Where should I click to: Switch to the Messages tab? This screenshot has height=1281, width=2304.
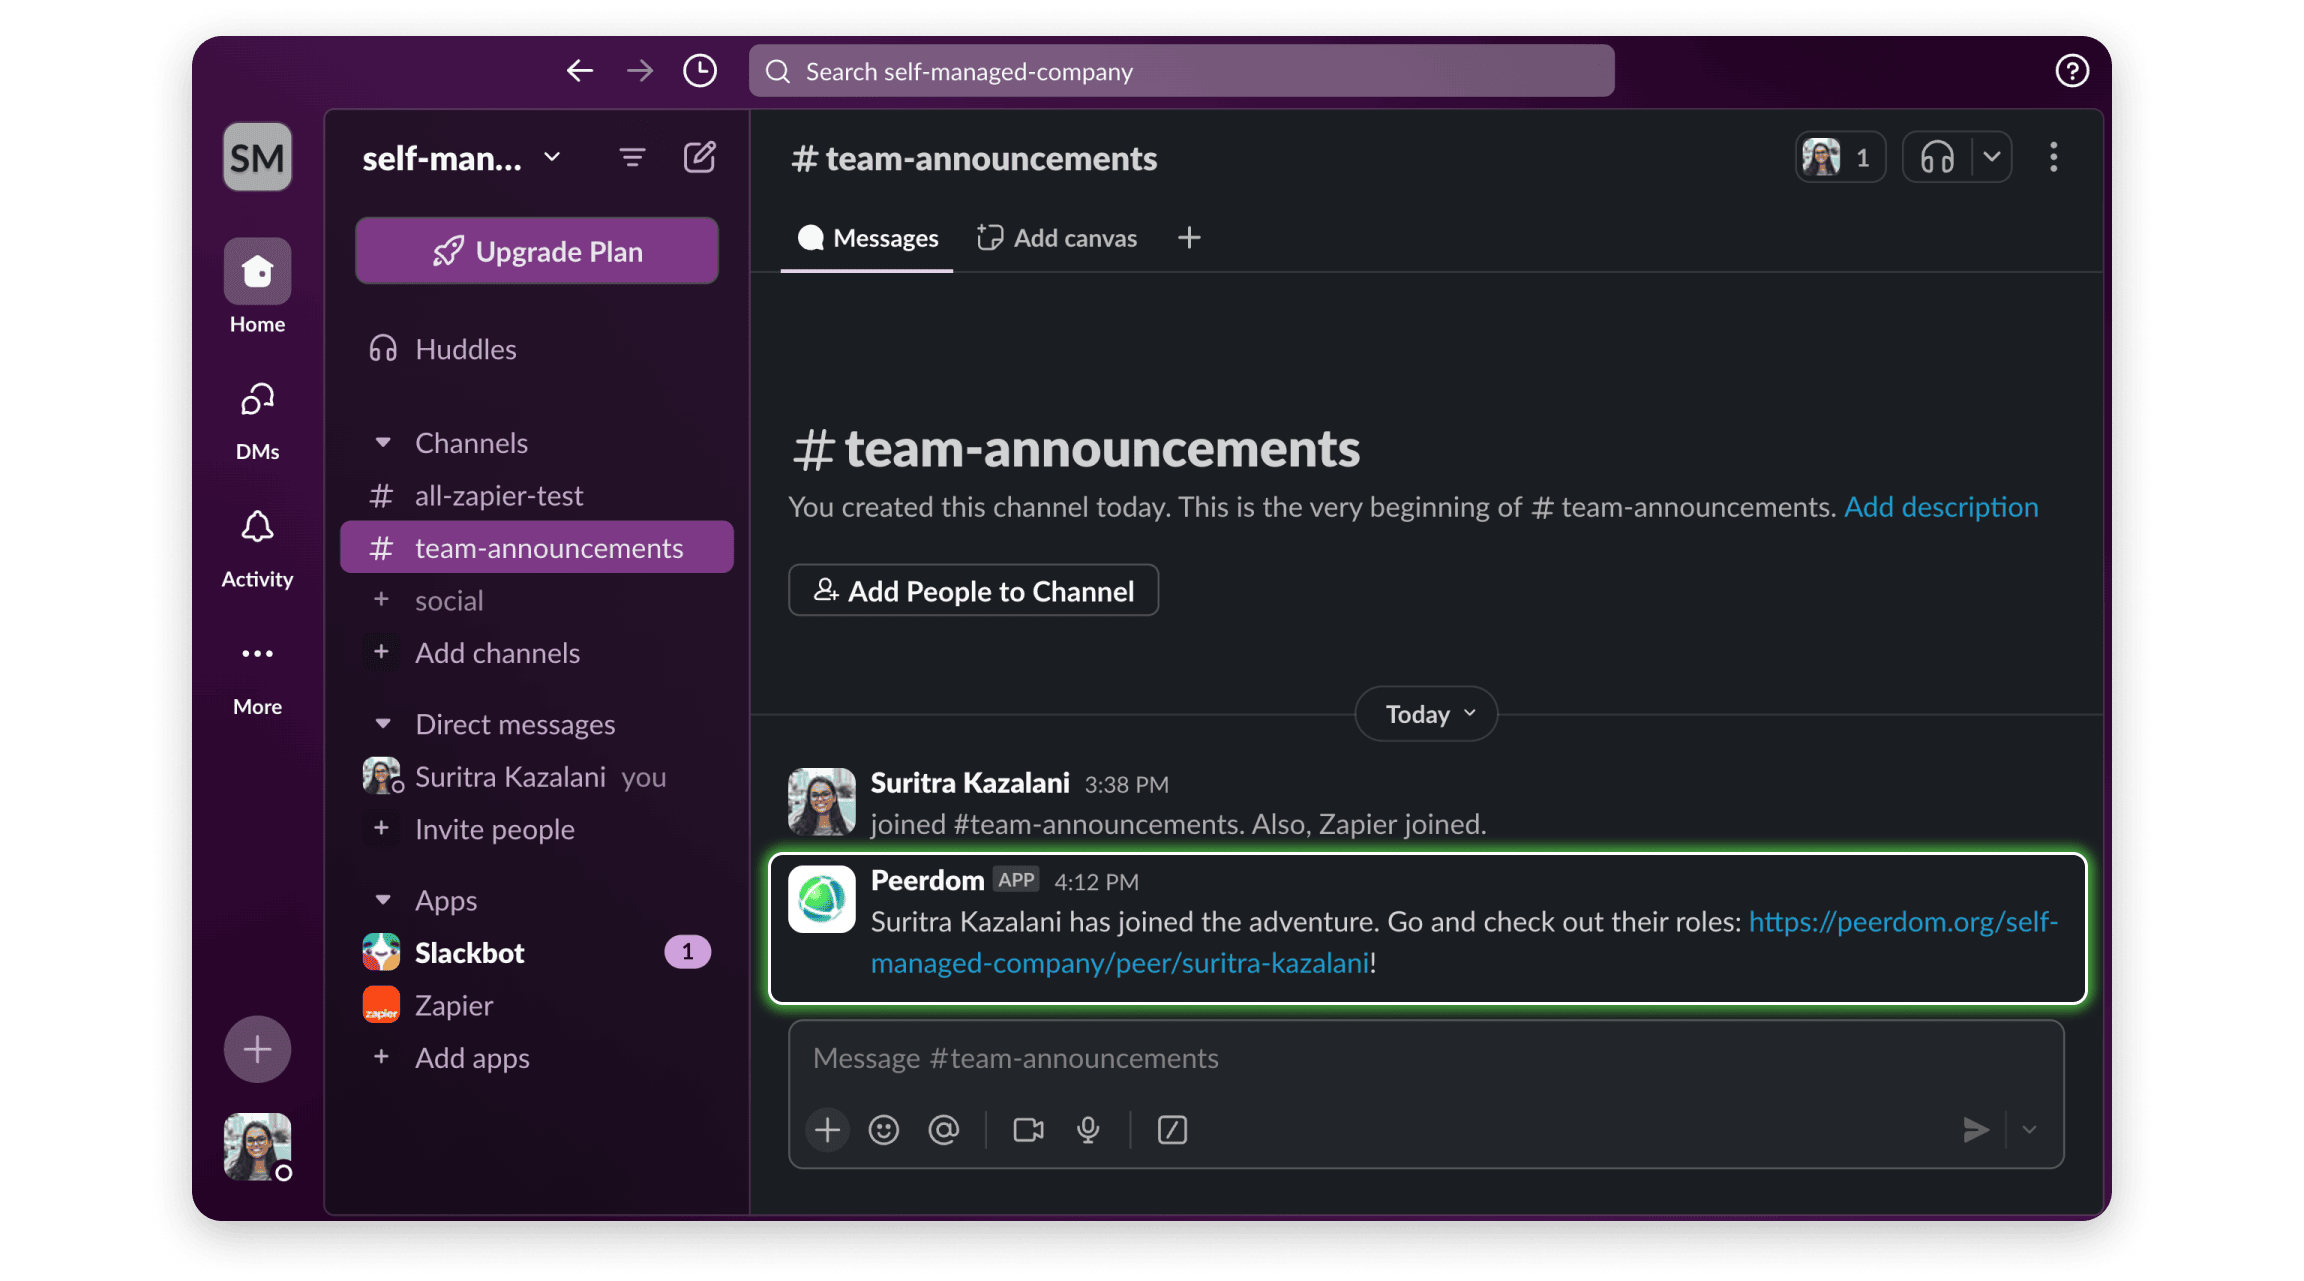(x=867, y=238)
